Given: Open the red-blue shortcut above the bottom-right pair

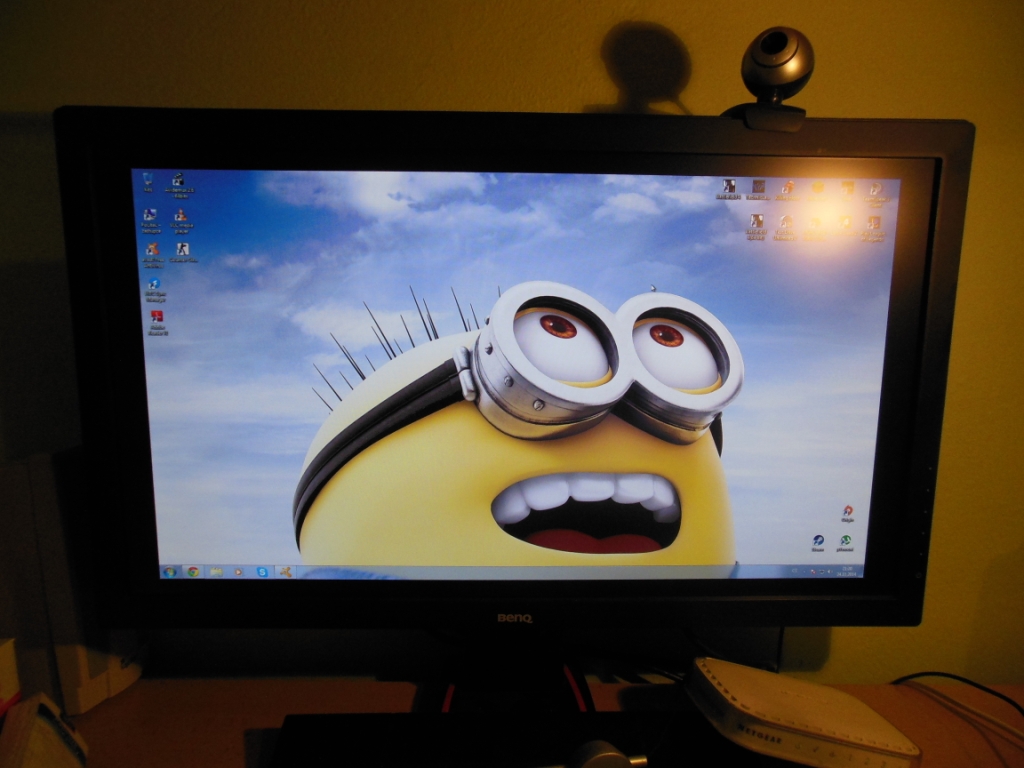Looking at the screenshot, I should pos(847,513).
